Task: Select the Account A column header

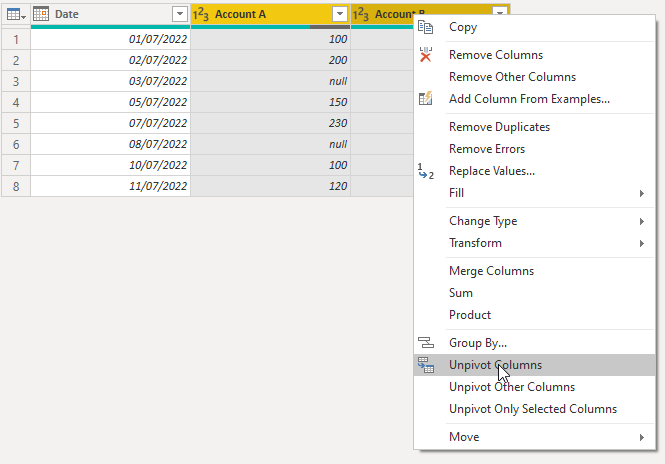Action: 270,14
